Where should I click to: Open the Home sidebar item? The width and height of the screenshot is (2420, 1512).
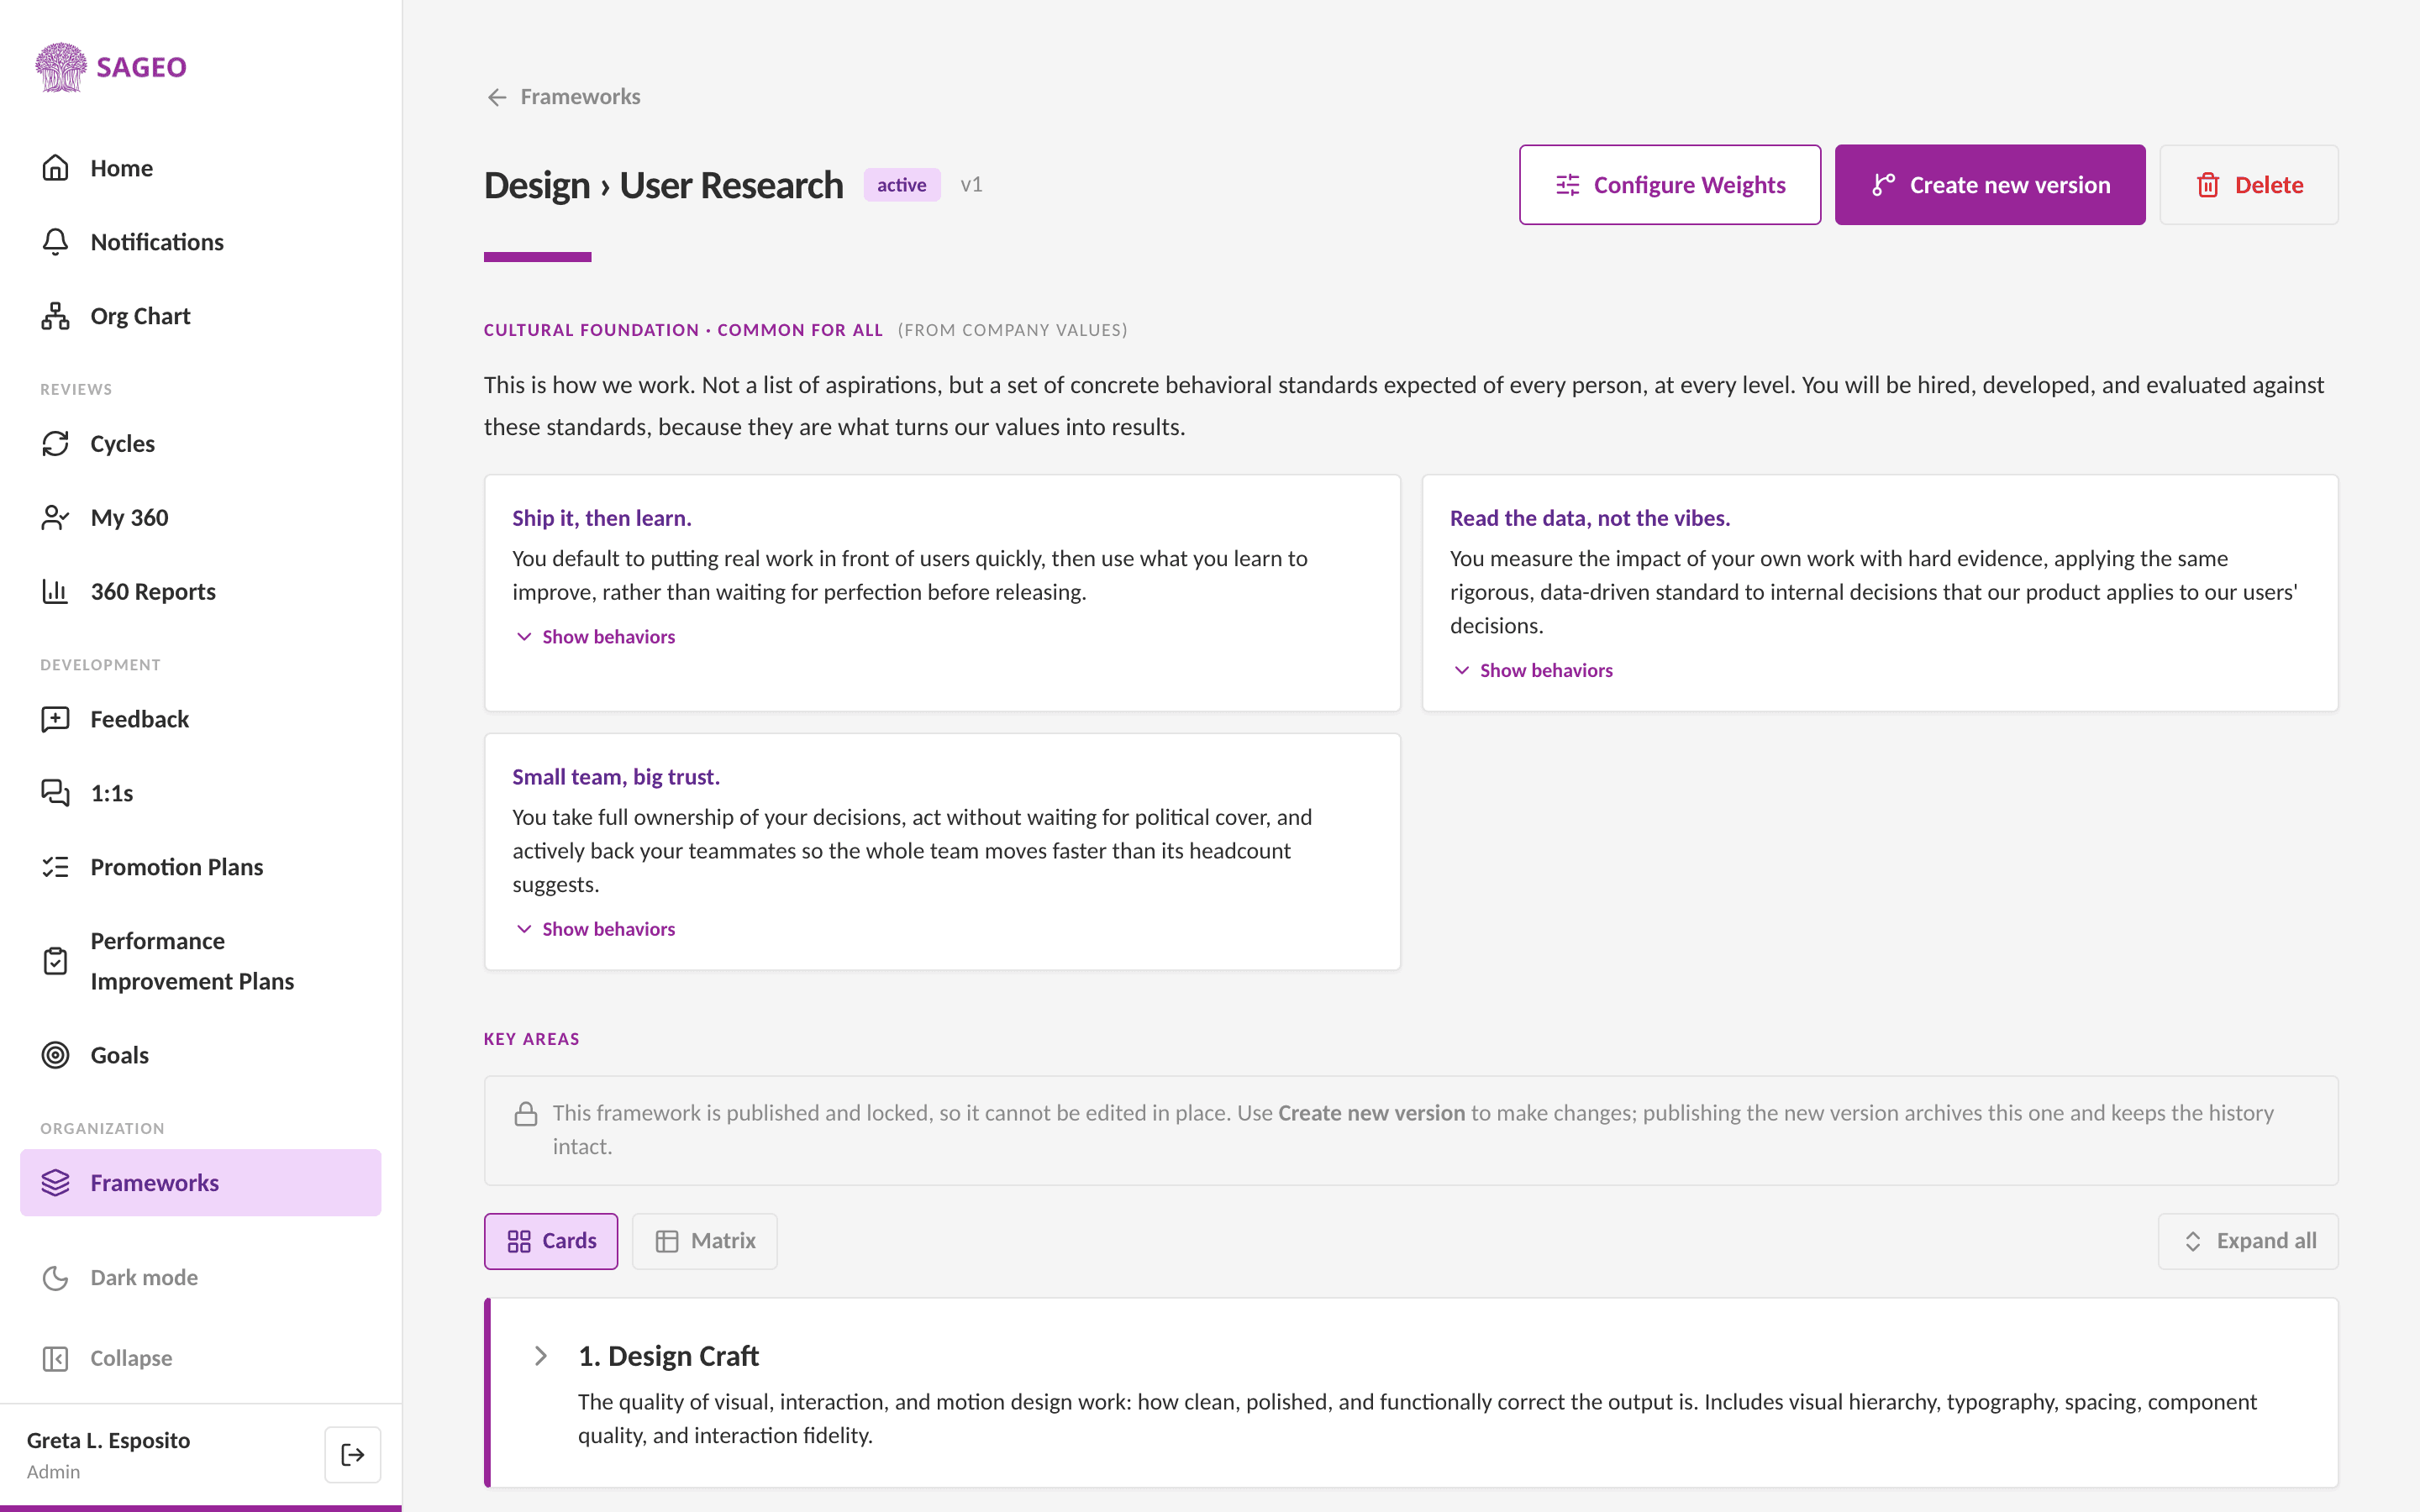pyautogui.click(x=200, y=168)
